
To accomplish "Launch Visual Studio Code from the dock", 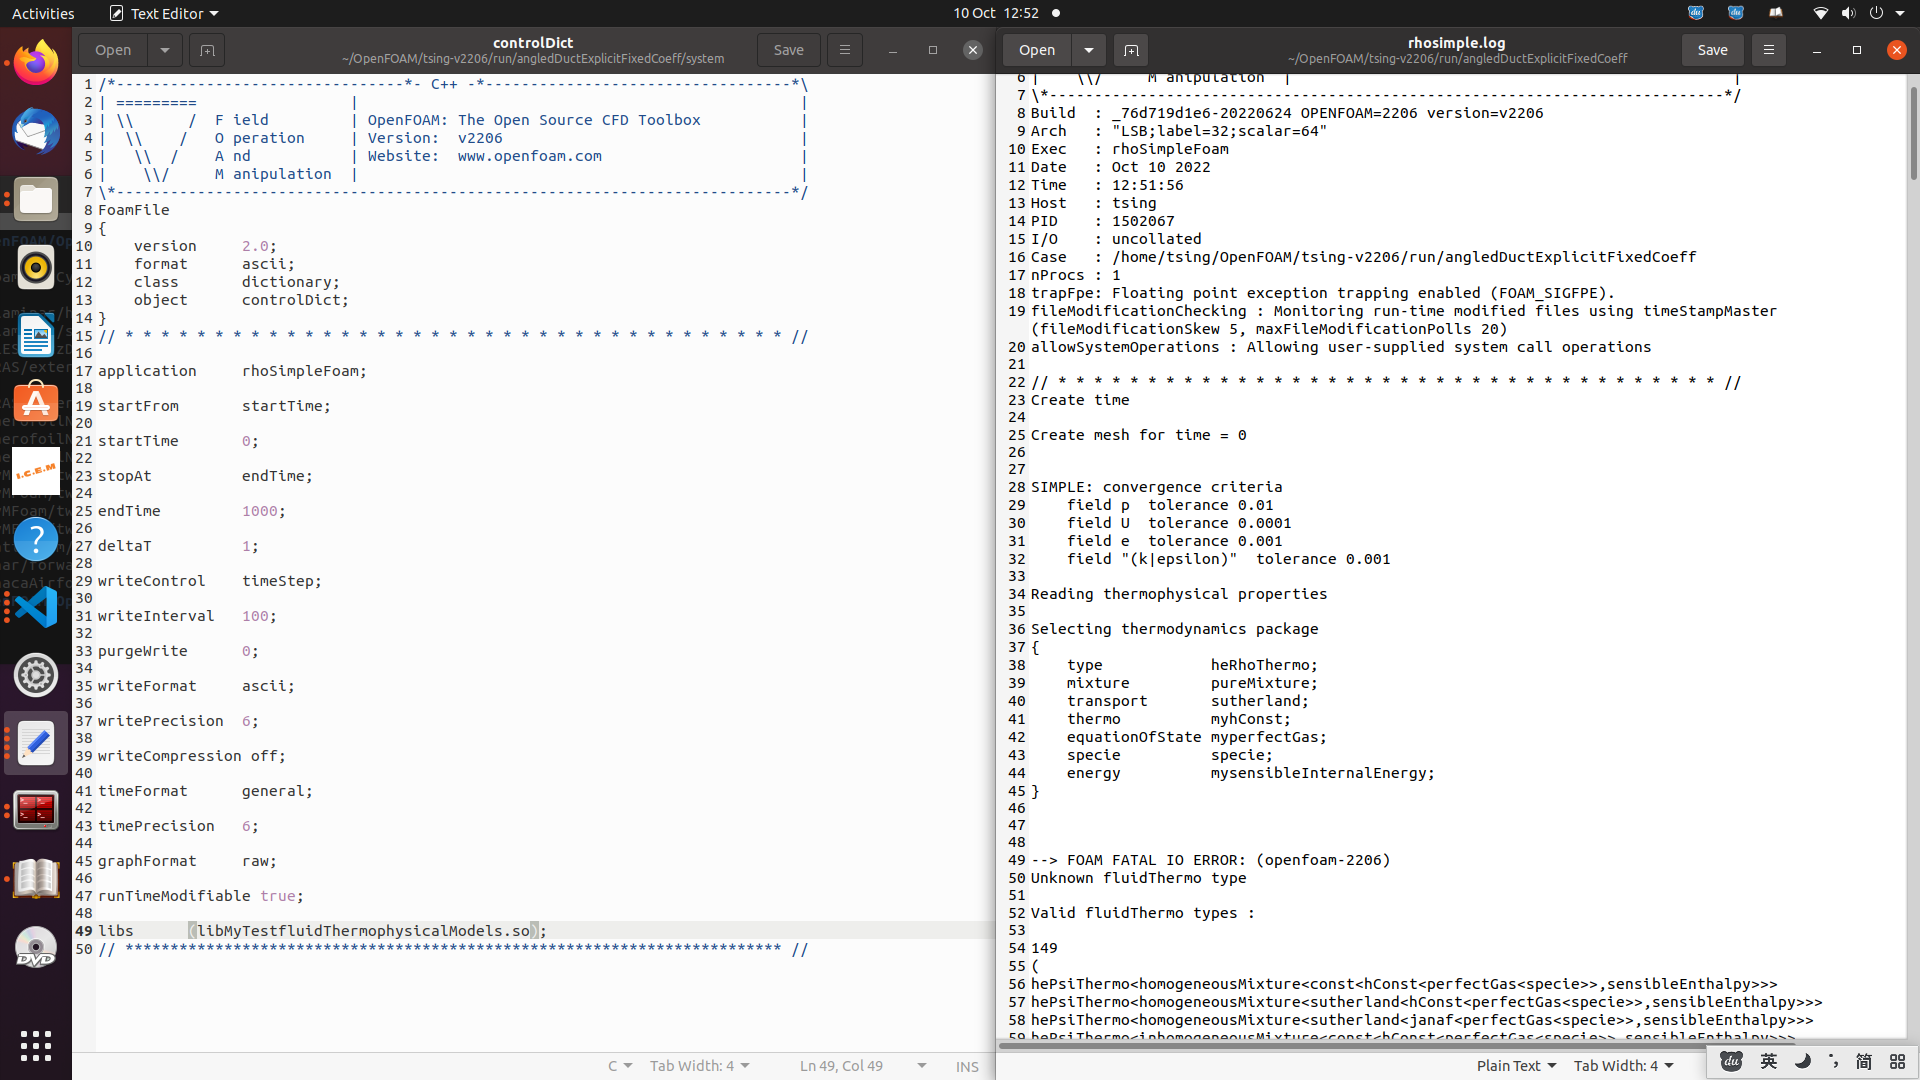I will click(36, 607).
